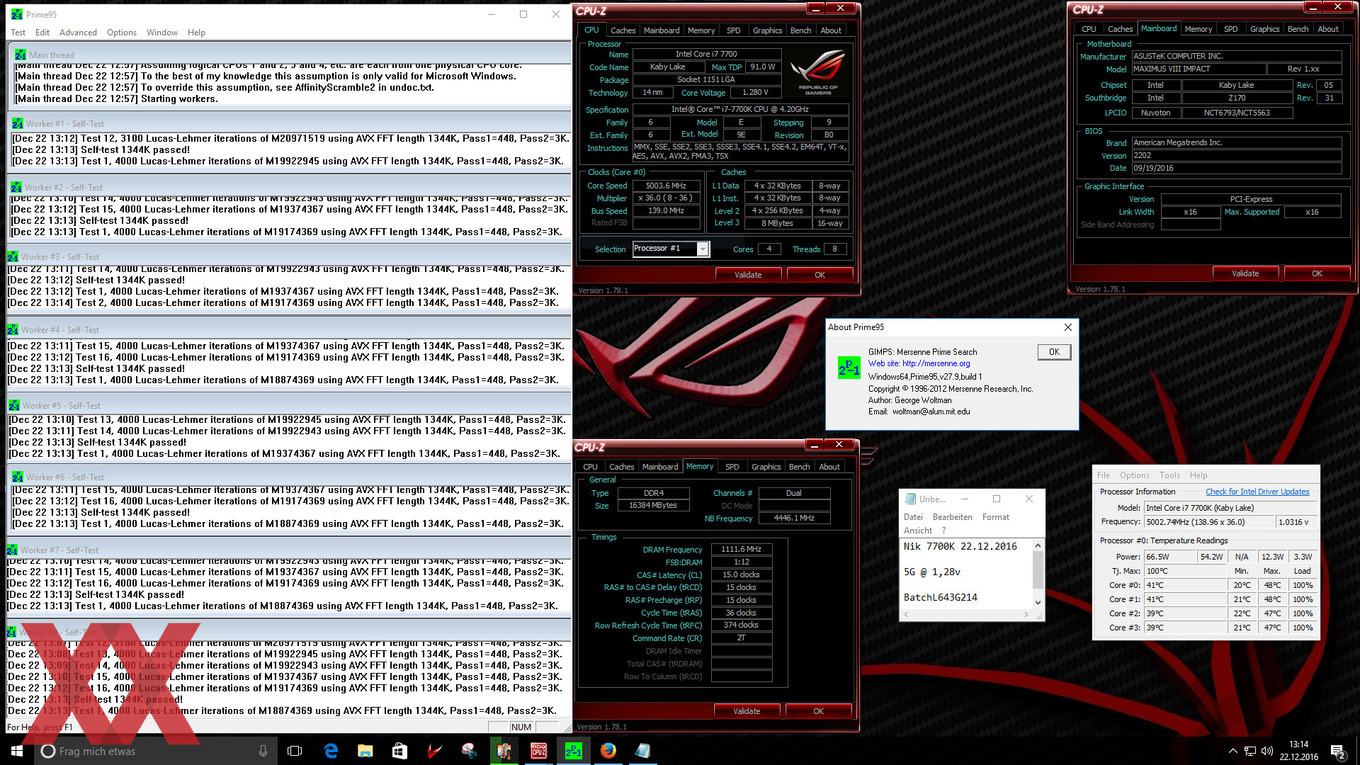Image resolution: width=1360 pixels, height=765 pixels.
Task: Switch to Notepad via its taskbar icon
Action: pos(642,751)
